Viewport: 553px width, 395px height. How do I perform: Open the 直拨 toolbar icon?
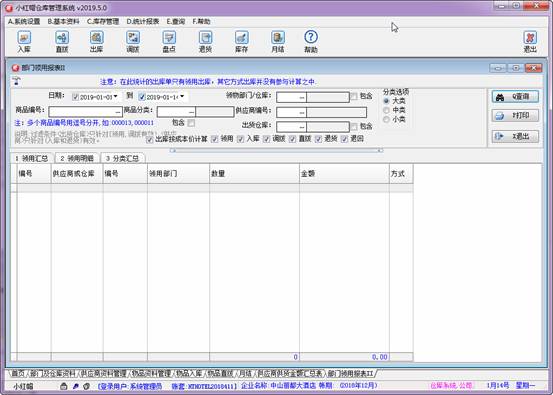(62, 42)
